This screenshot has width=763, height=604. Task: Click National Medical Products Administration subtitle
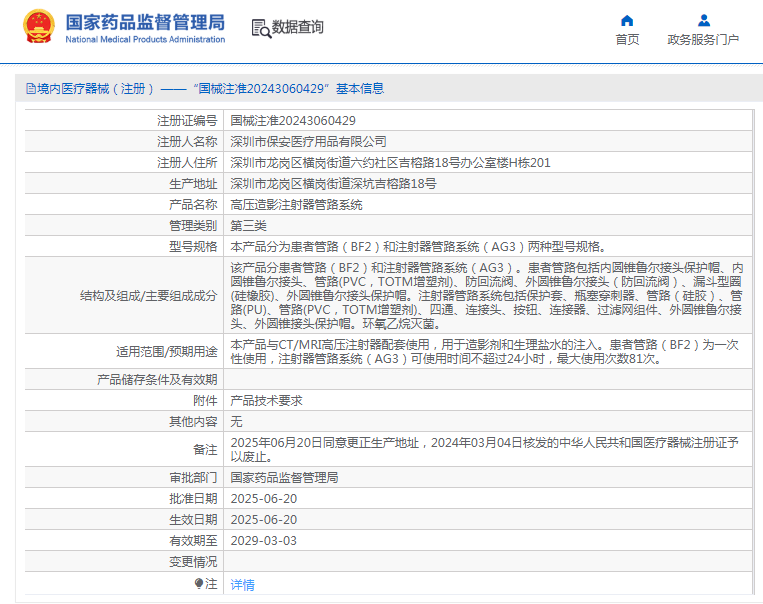[x=145, y=39]
